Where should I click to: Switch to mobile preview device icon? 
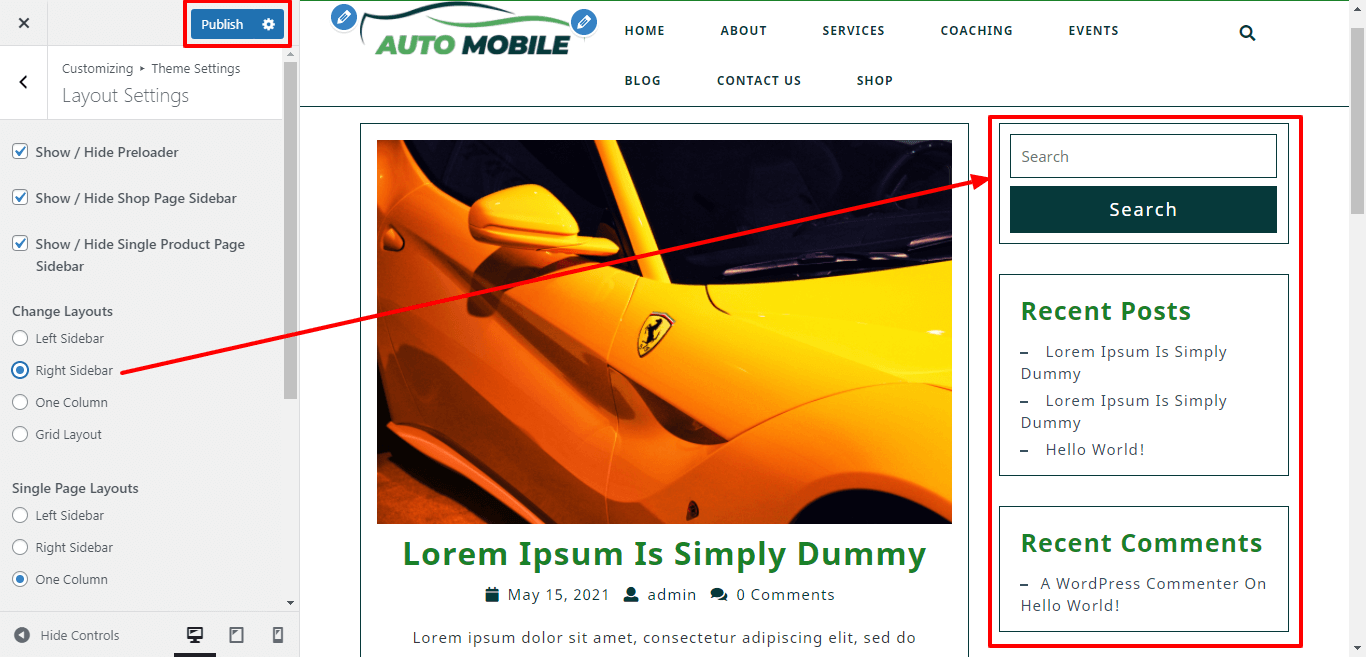(x=278, y=635)
